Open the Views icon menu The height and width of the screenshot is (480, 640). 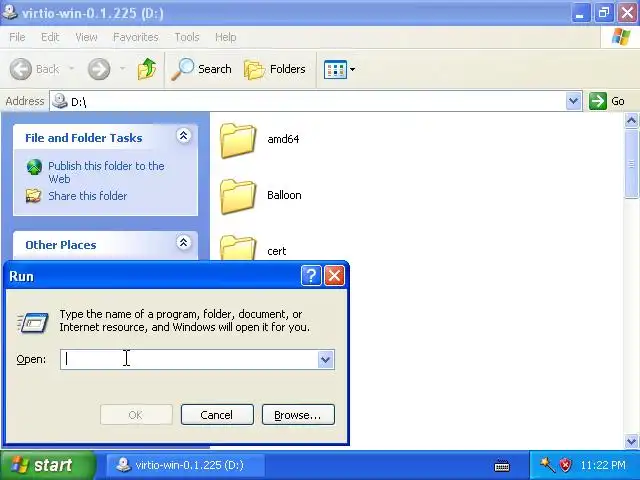point(335,69)
